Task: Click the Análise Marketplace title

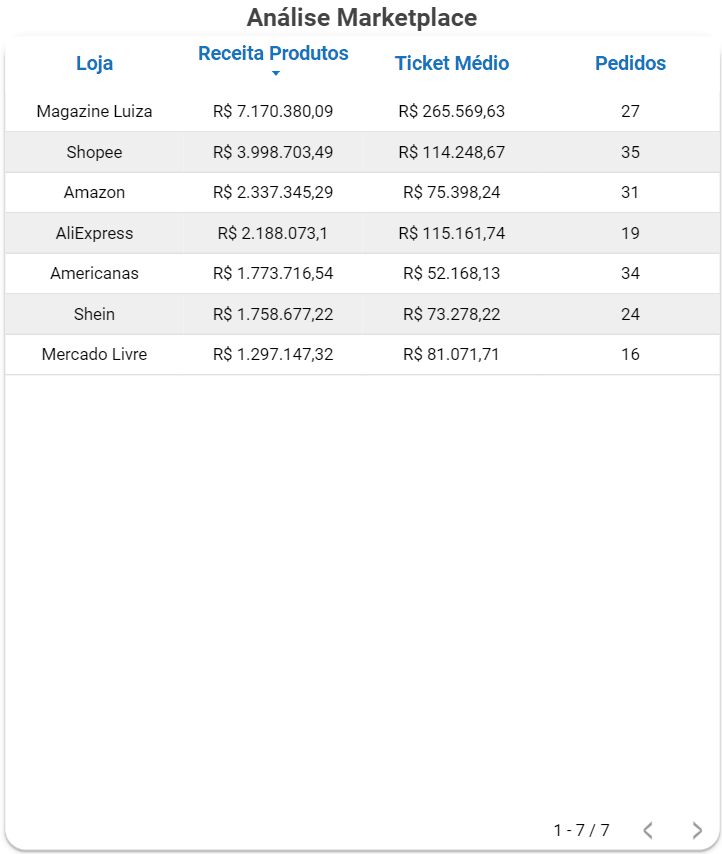Action: click(362, 18)
